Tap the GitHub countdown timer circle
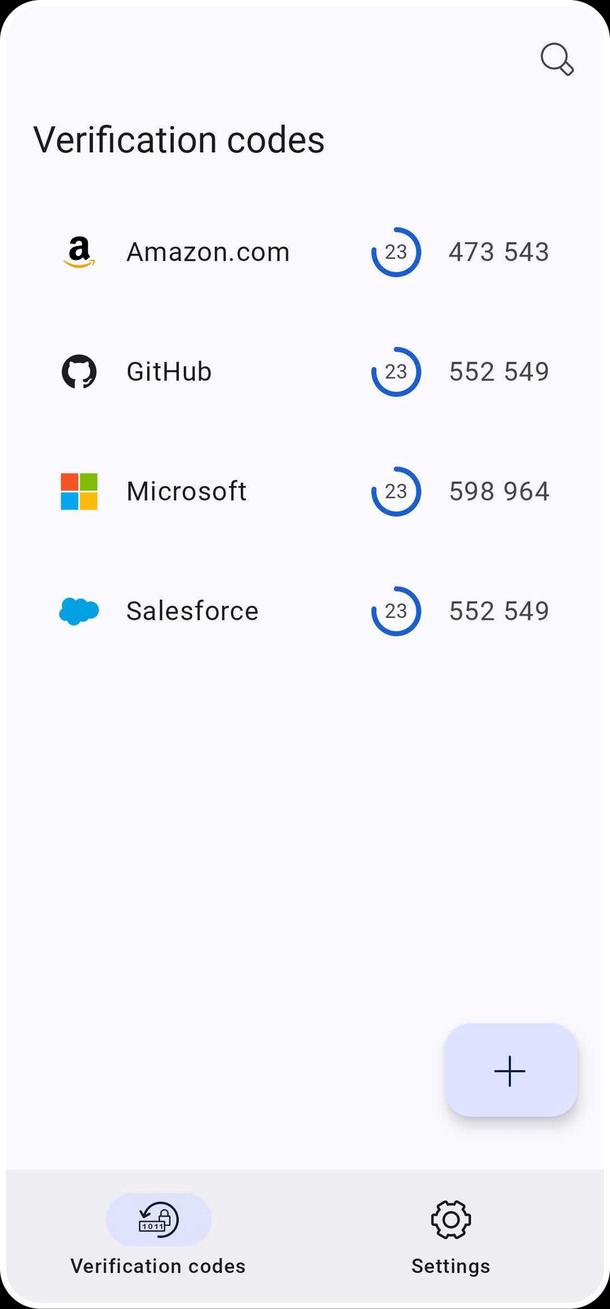This screenshot has height=1309, width=610. pos(396,371)
